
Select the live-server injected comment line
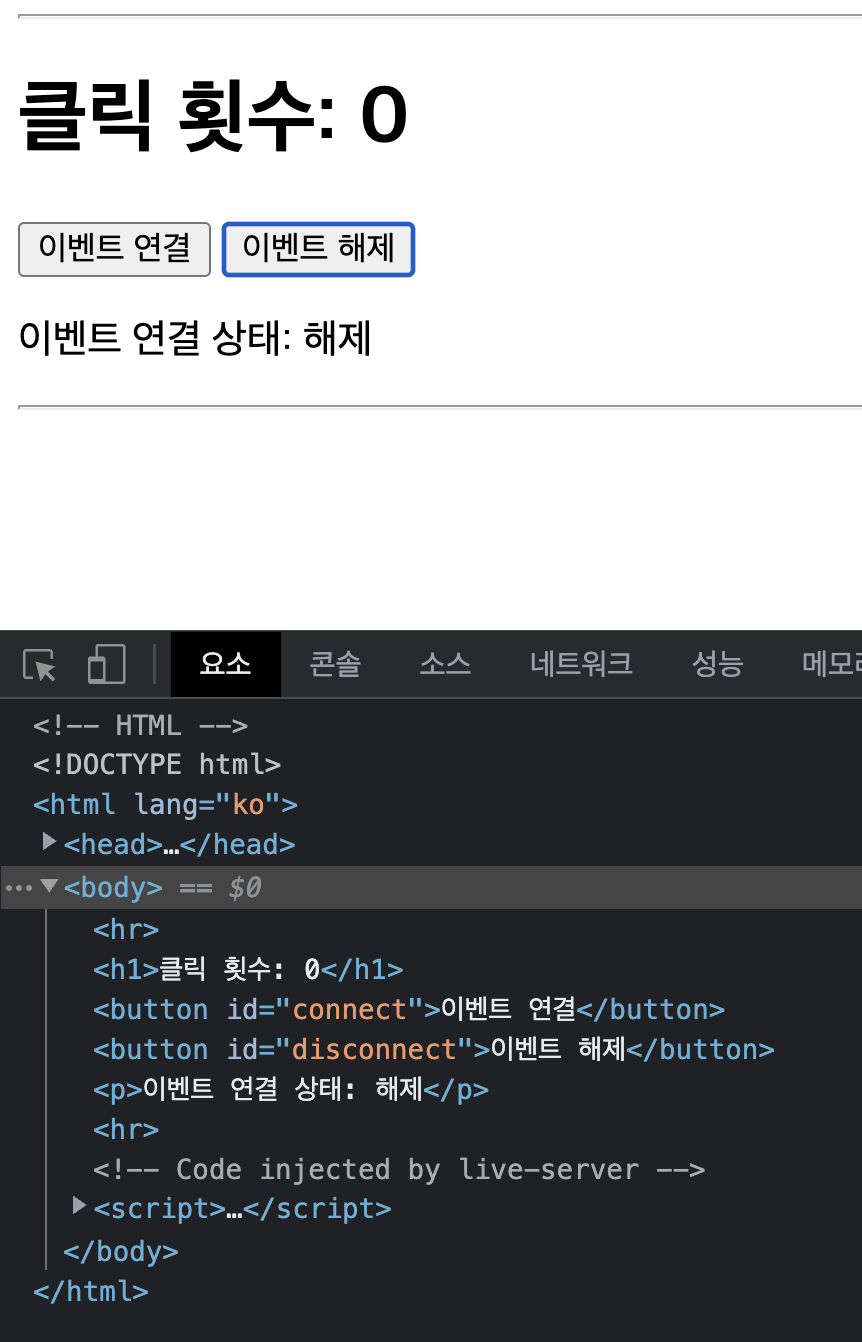pos(399,1169)
